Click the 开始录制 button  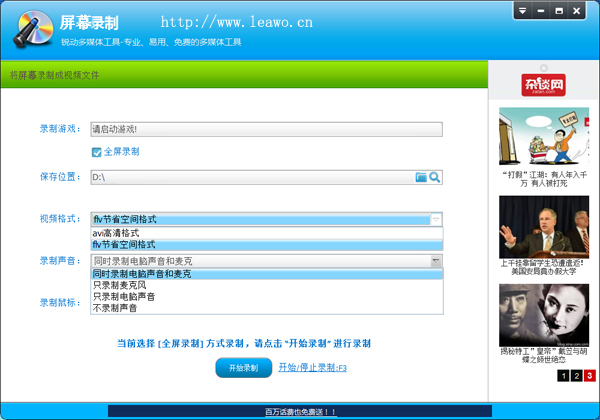tap(243, 368)
